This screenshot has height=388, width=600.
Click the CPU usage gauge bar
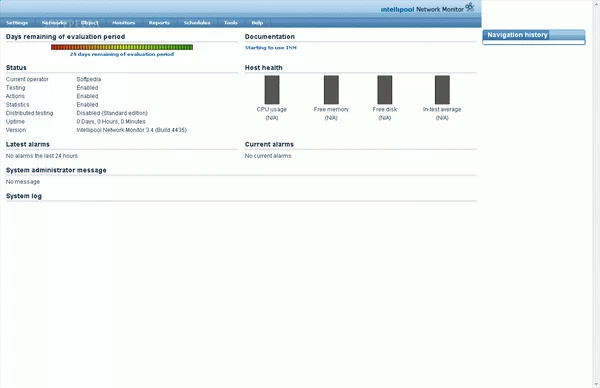272,90
